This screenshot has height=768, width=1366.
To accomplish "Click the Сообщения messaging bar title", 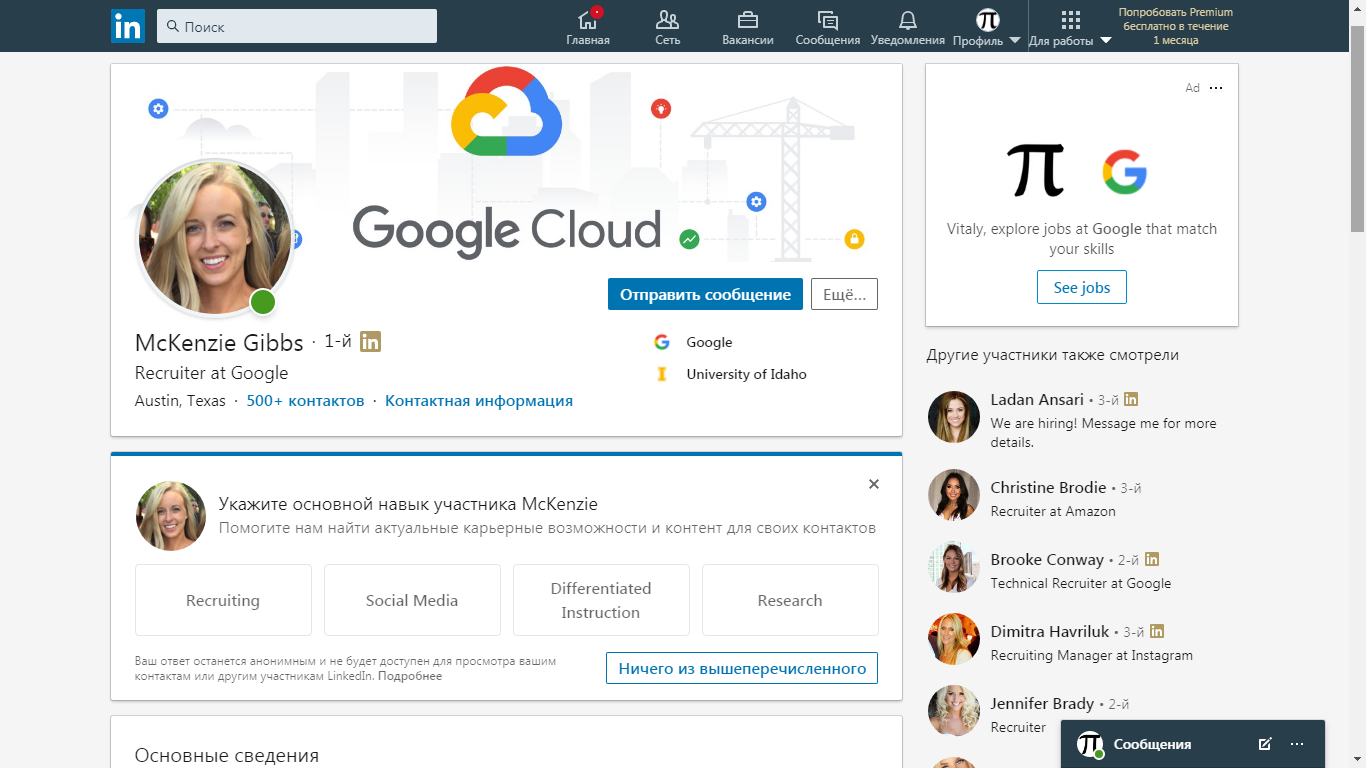I will click(1152, 744).
